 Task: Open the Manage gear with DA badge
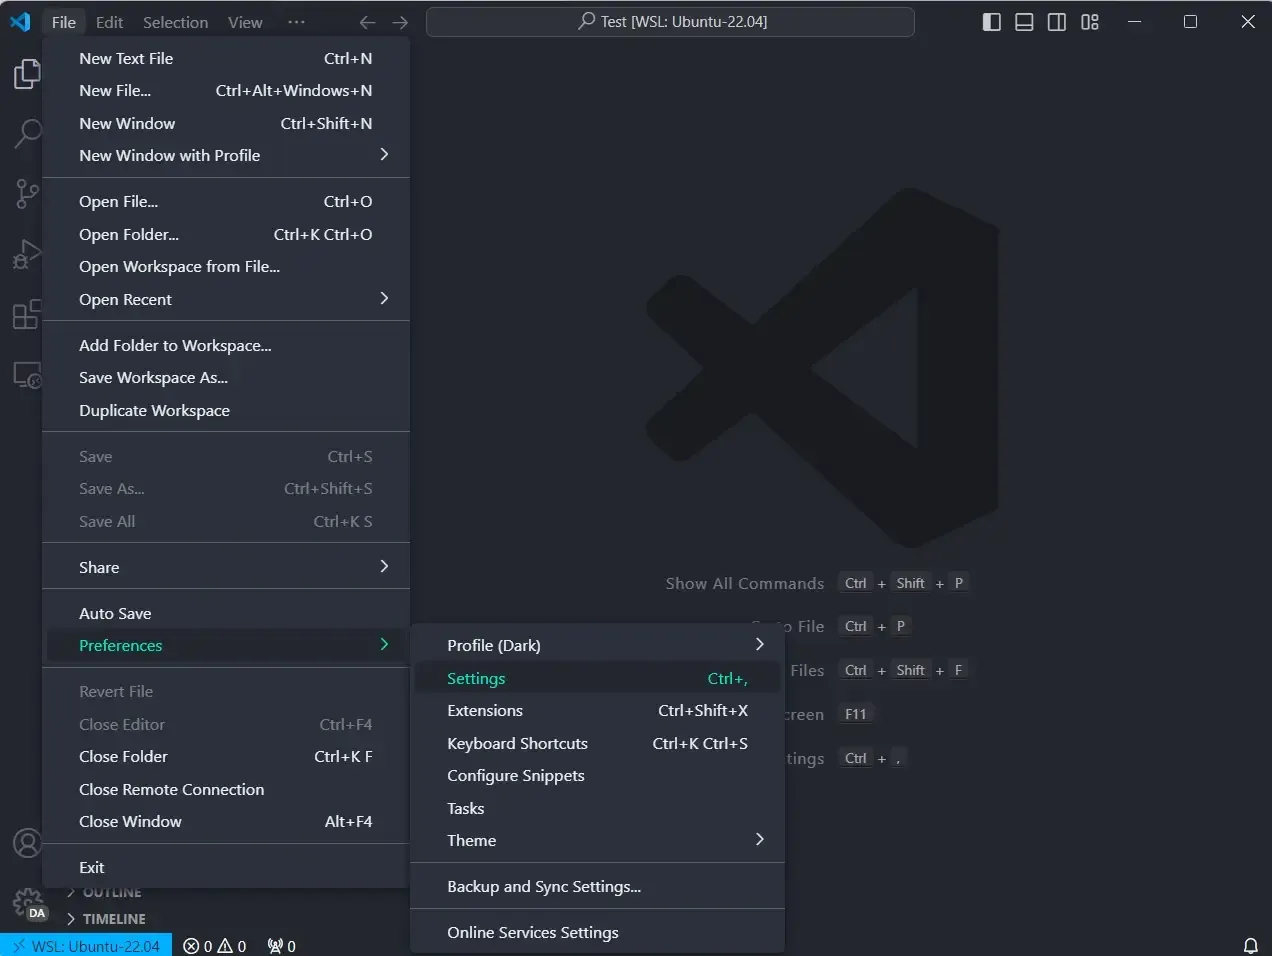[x=29, y=903]
